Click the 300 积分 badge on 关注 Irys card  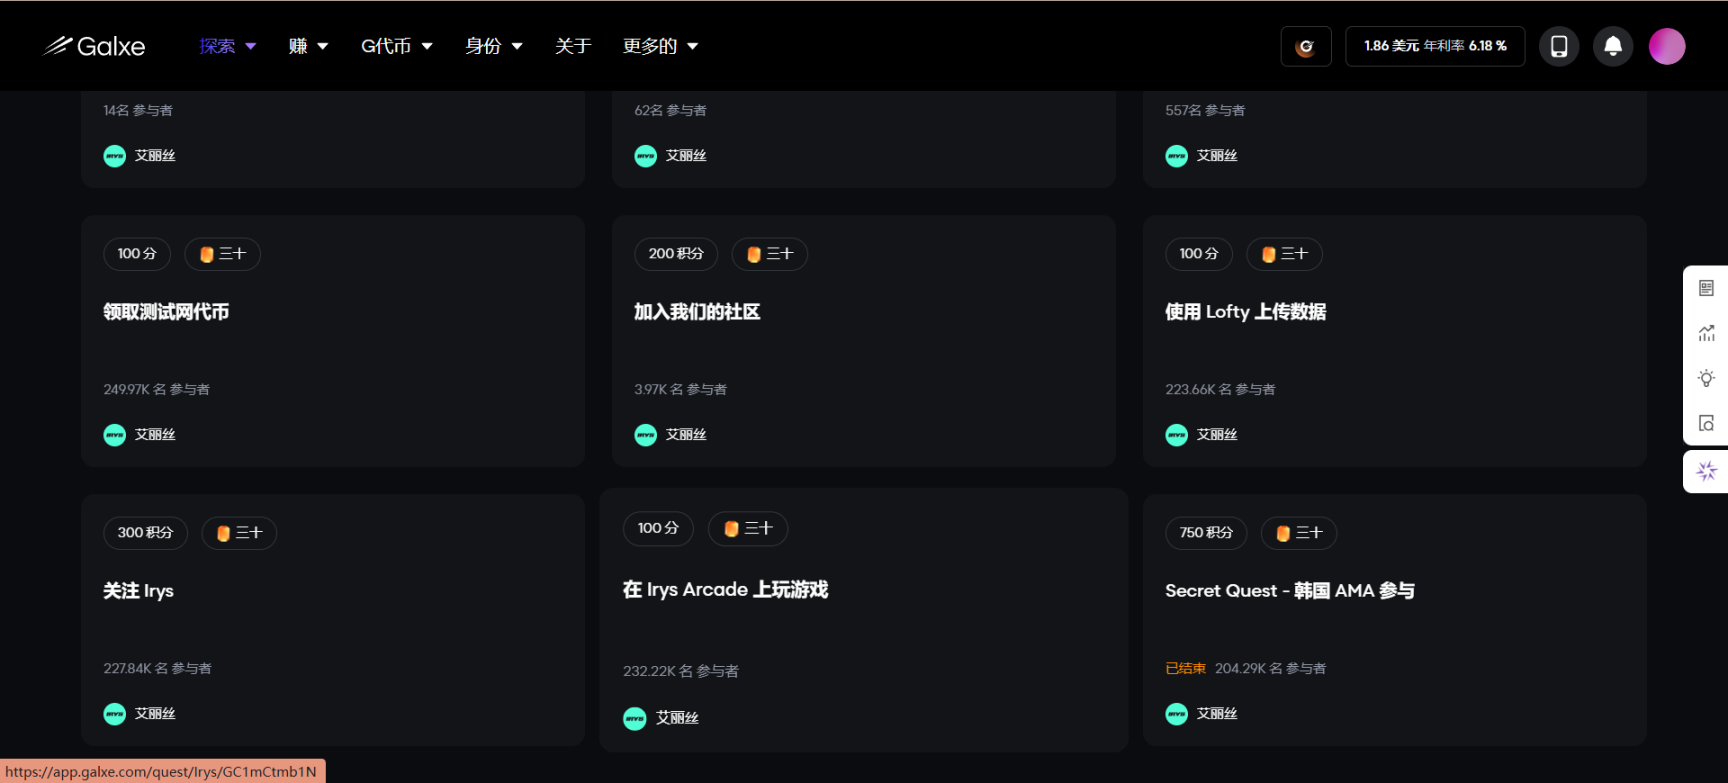[x=145, y=533]
